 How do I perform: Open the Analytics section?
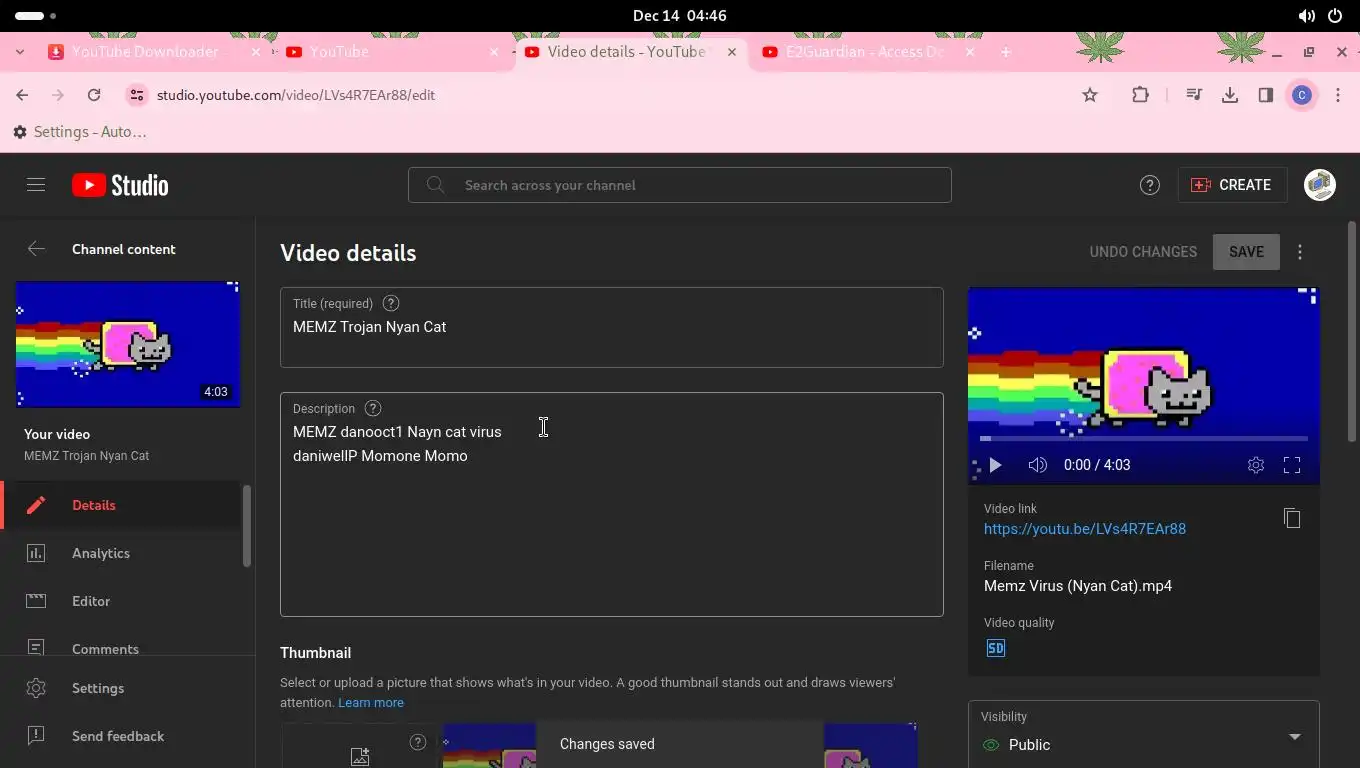122,553
